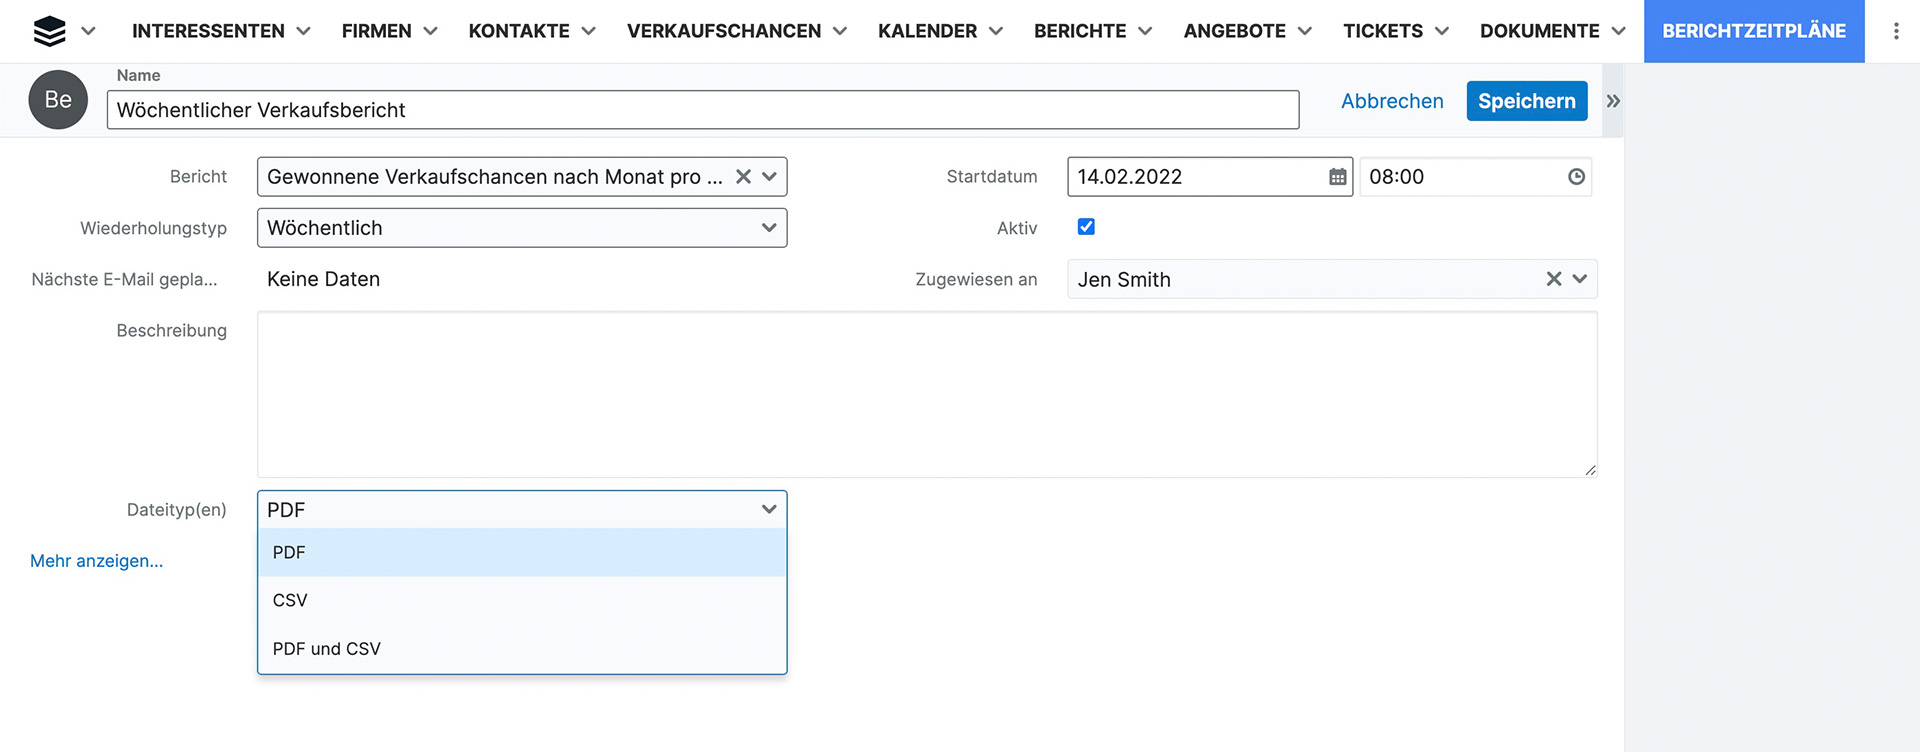Screen dimensions: 1920x752
Task: Open the clock time picker icon
Action: pyautogui.click(x=1576, y=177)
